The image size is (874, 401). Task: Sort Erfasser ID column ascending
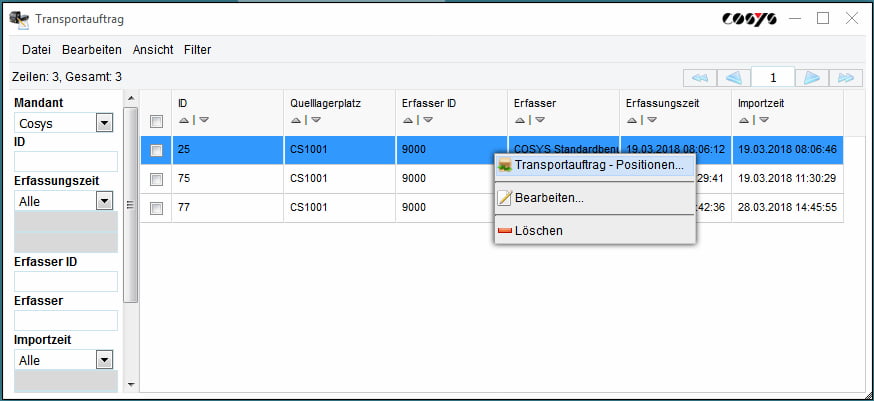[407, 119]
